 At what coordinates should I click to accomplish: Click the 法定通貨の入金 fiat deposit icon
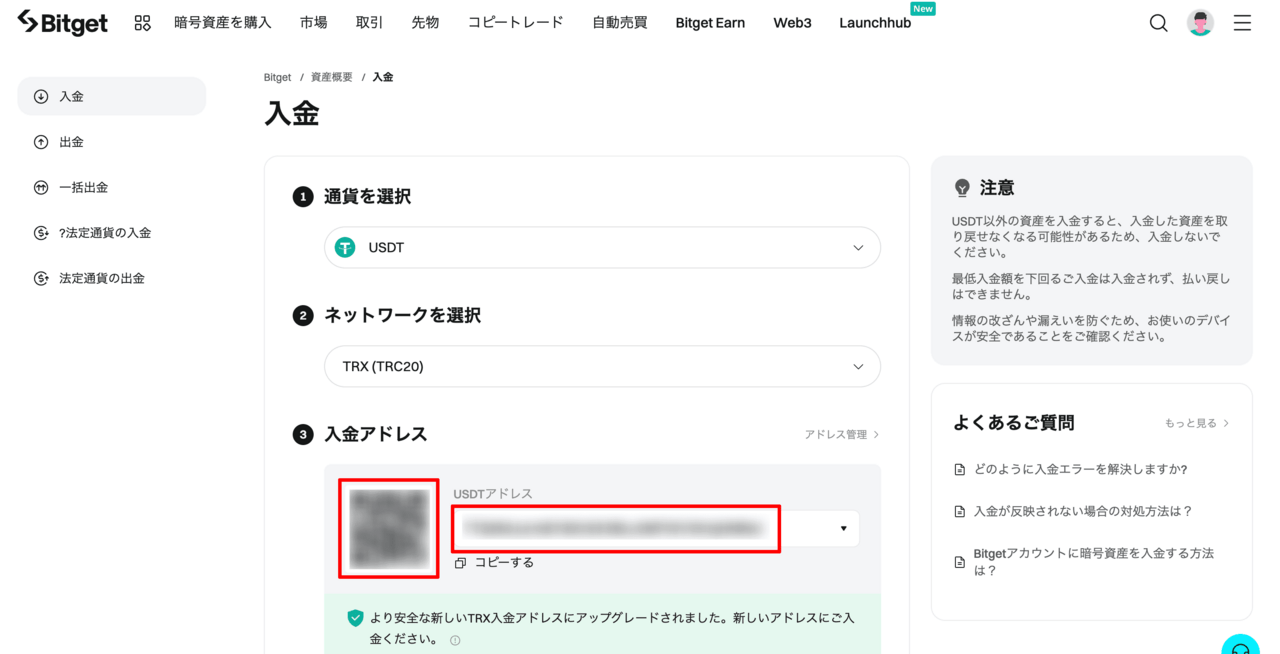[41, 233]
